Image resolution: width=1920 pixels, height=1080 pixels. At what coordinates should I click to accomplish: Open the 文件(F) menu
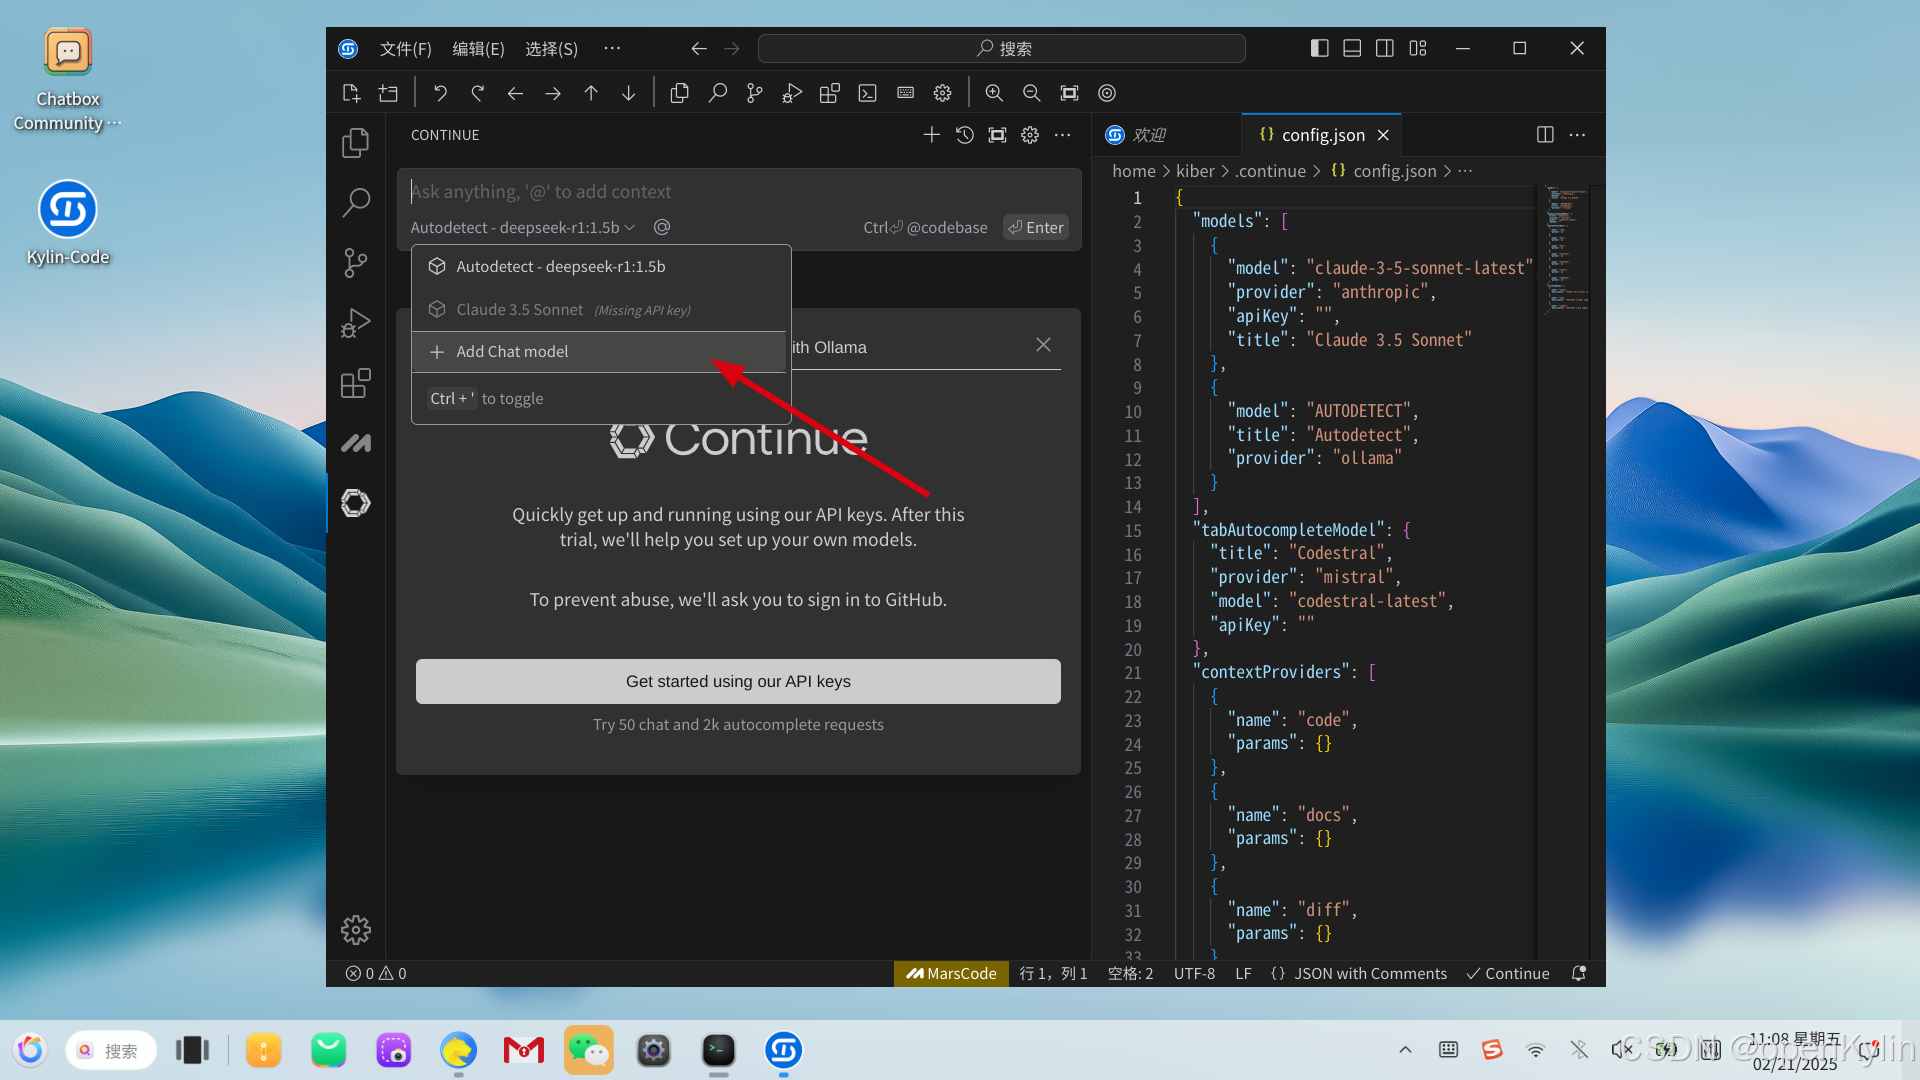405,48
